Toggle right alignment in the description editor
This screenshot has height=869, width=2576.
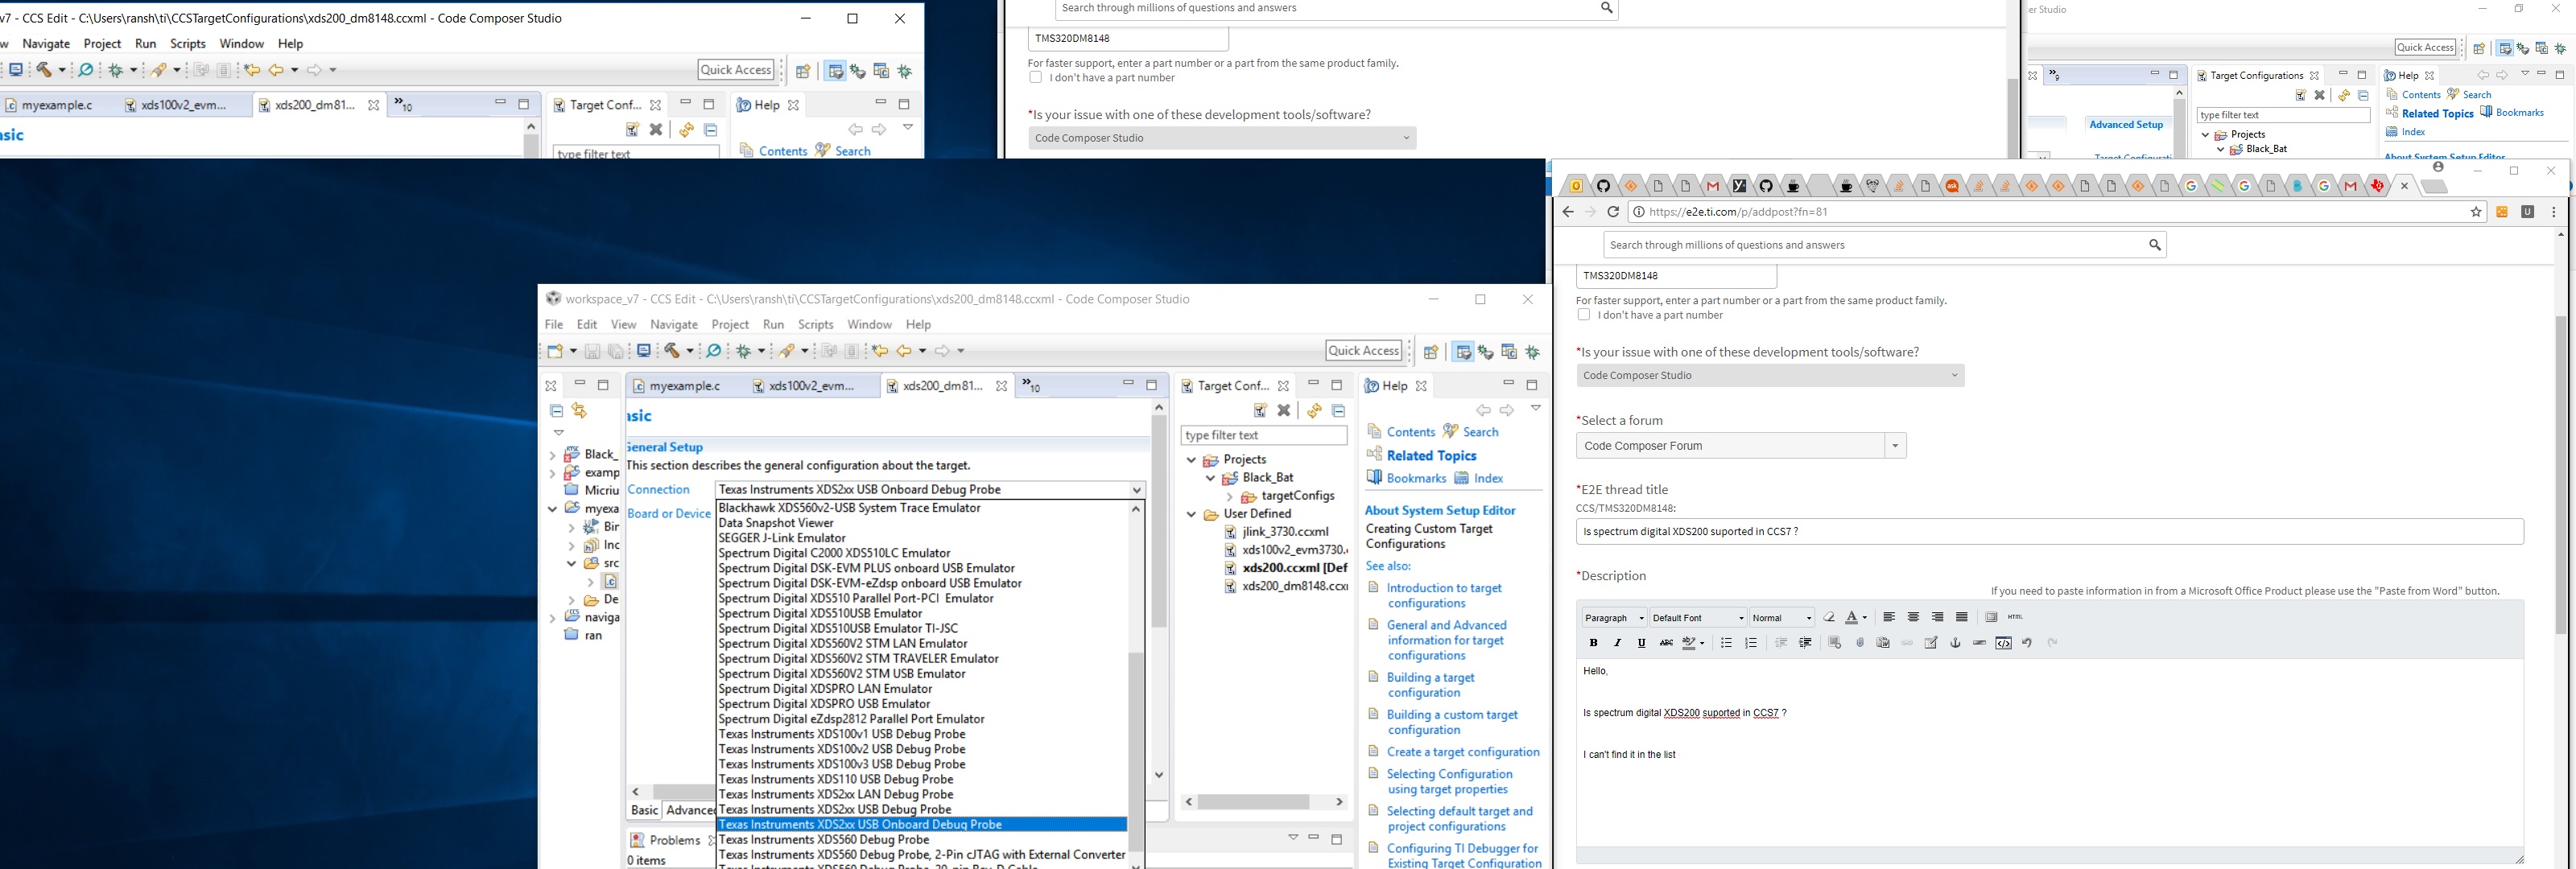tap(1937, 618)
